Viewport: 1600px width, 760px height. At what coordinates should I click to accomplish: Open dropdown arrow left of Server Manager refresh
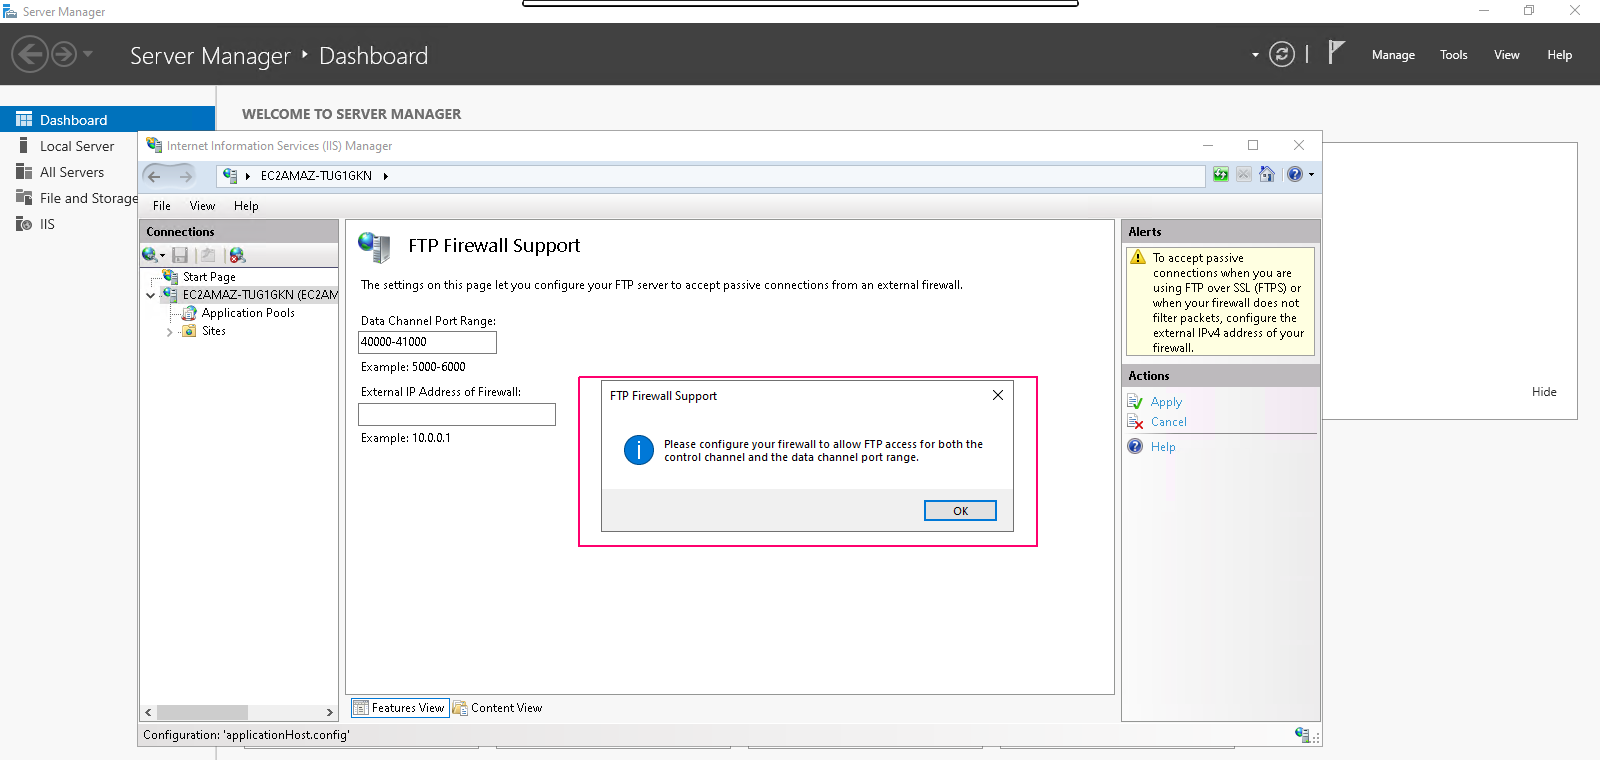[1255, 55]
